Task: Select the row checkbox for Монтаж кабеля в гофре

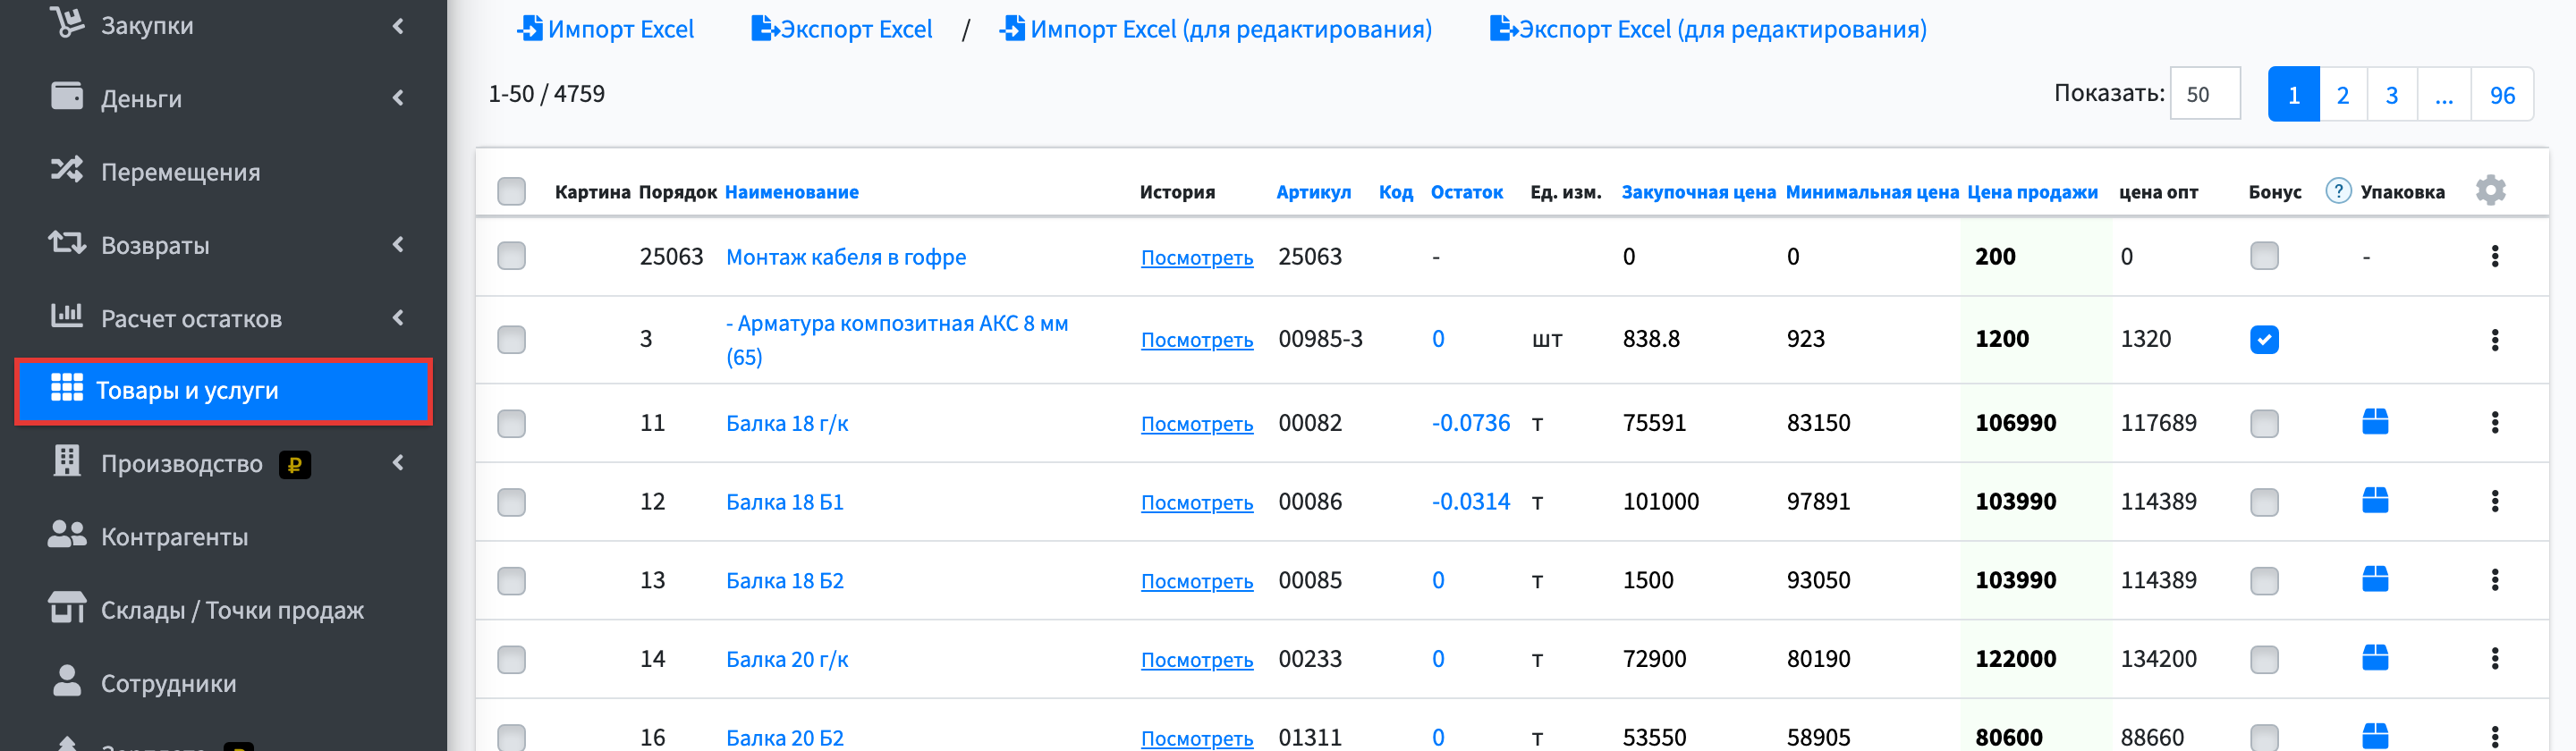Action: point(511,256)
